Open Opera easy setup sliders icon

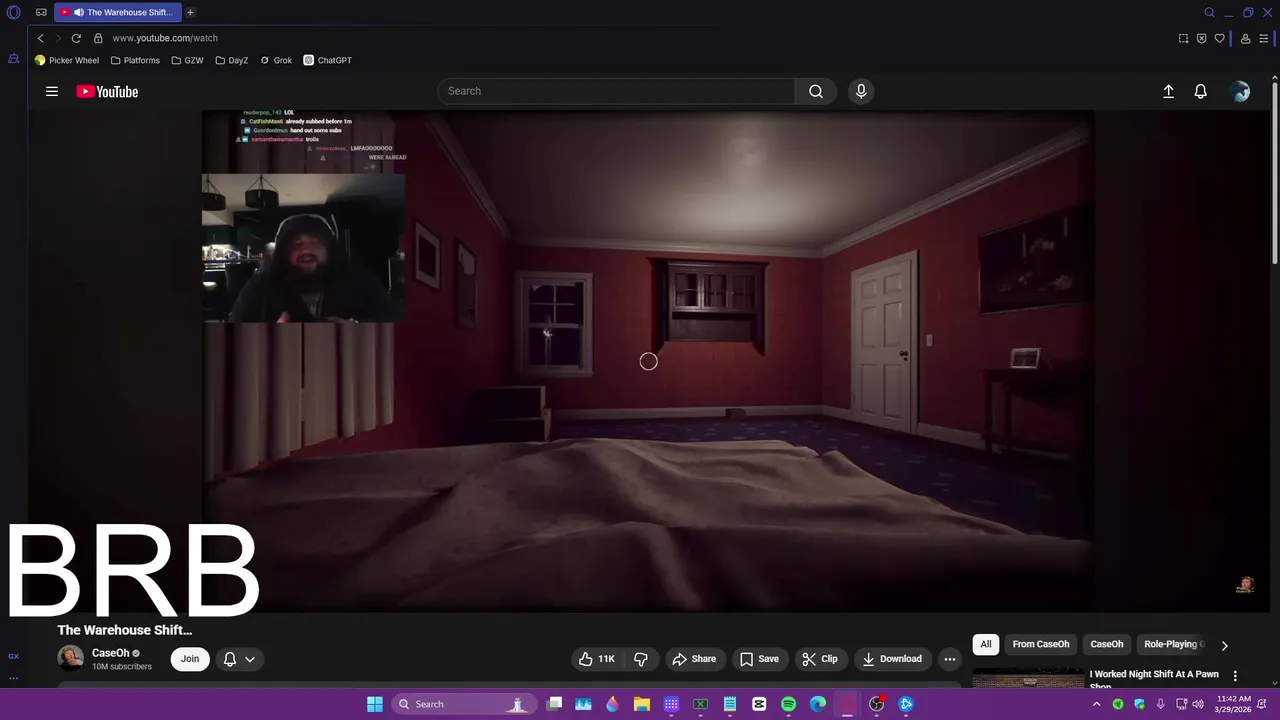(x=1263, y=38)
